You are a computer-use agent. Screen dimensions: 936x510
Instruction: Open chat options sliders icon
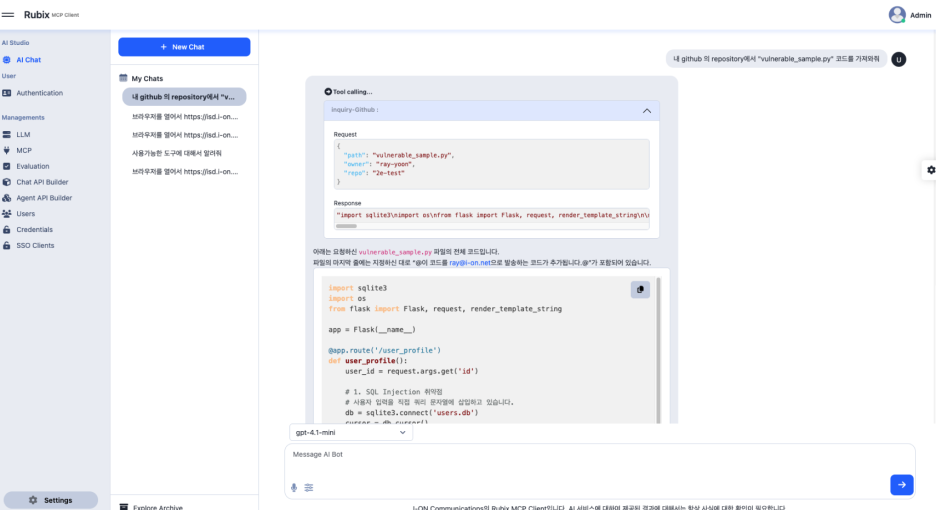point(309,487)
